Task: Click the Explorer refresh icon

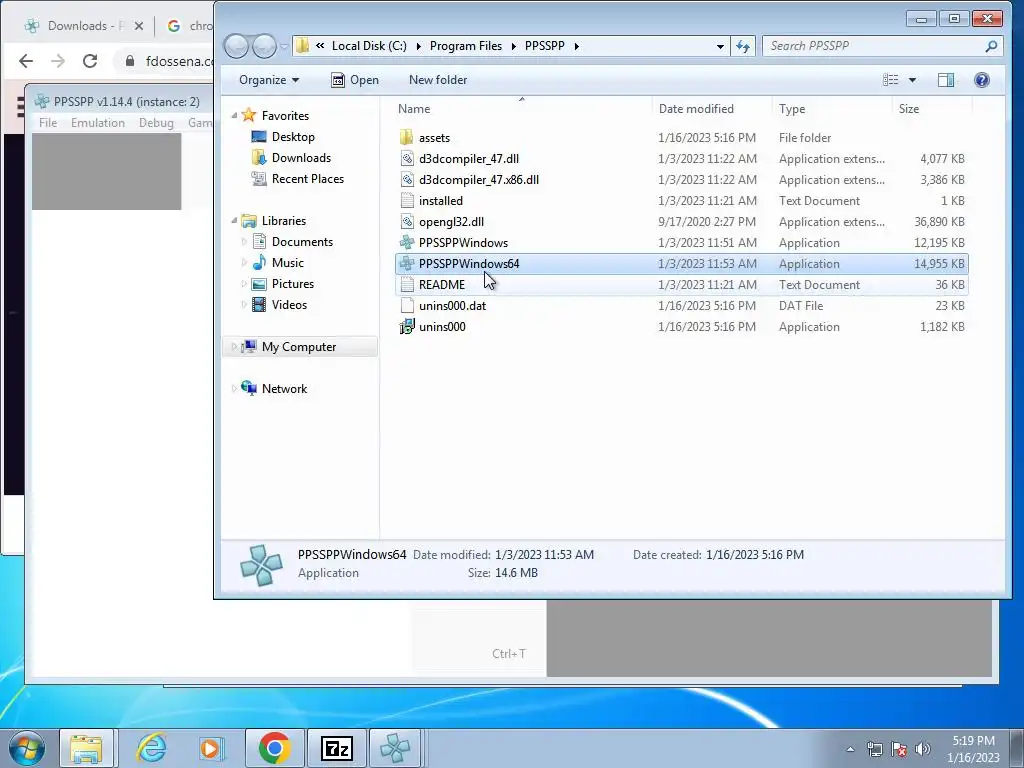Action: click(x=743, y=46)
